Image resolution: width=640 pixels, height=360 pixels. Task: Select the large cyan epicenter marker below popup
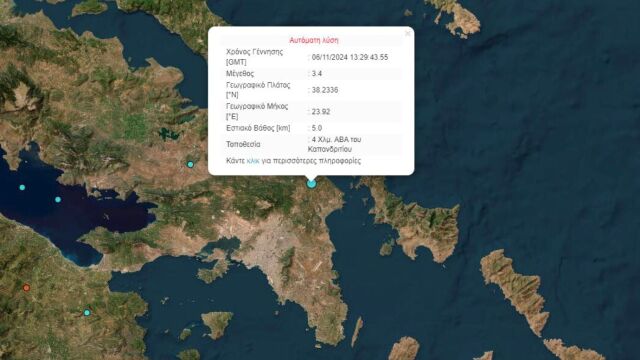(x=311, y=184)
